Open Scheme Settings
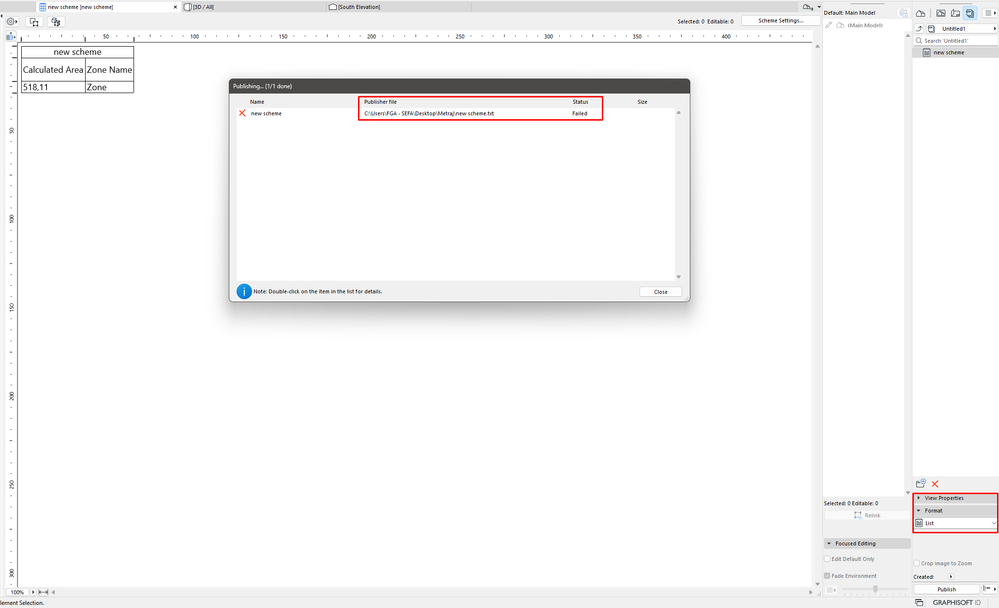 tap(780, 21)
